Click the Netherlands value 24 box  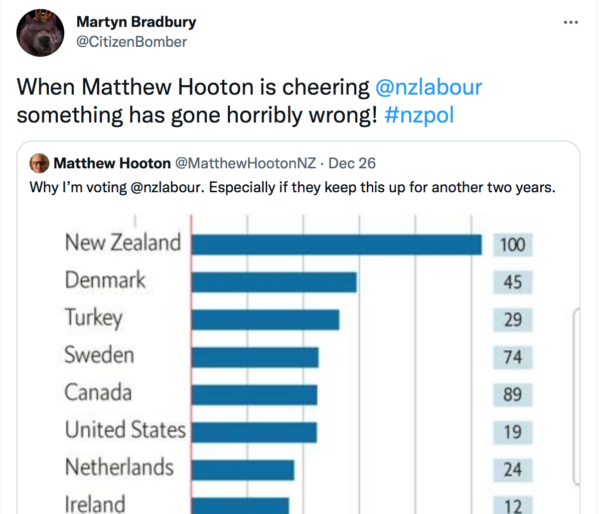[x=513, y=469]
